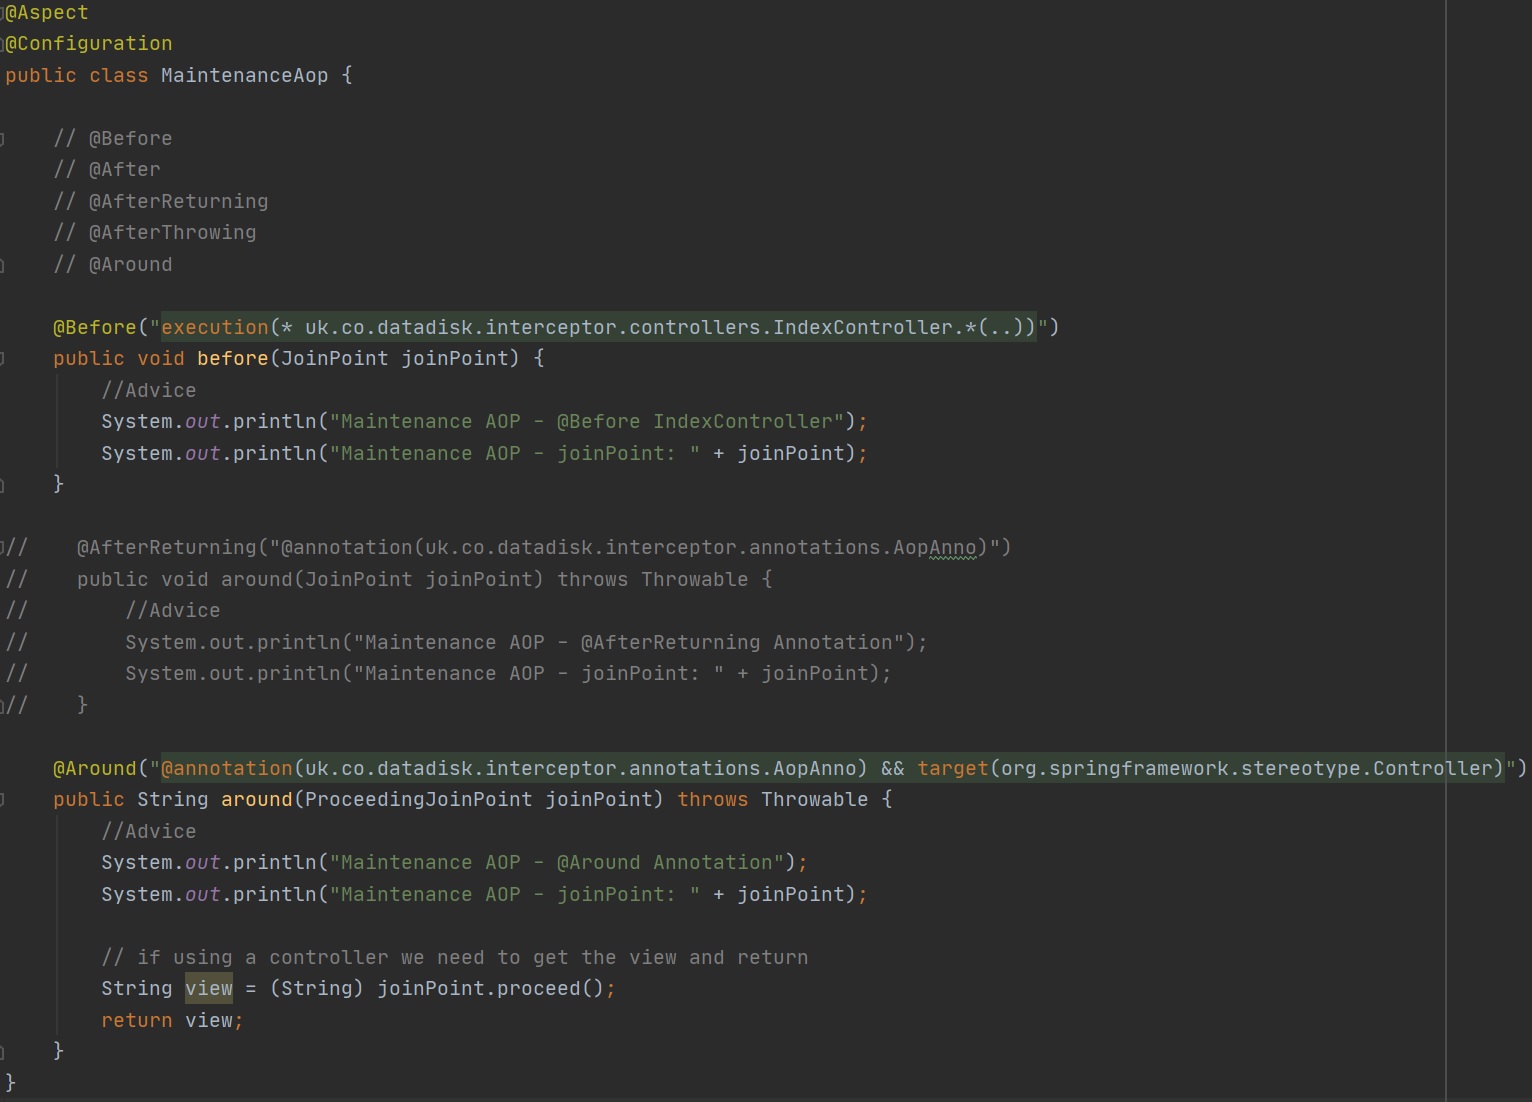Screen dimensions: 1532x1102
Task: Place cursor on the @Configuration annotation
Action: [x=90, y=44]
